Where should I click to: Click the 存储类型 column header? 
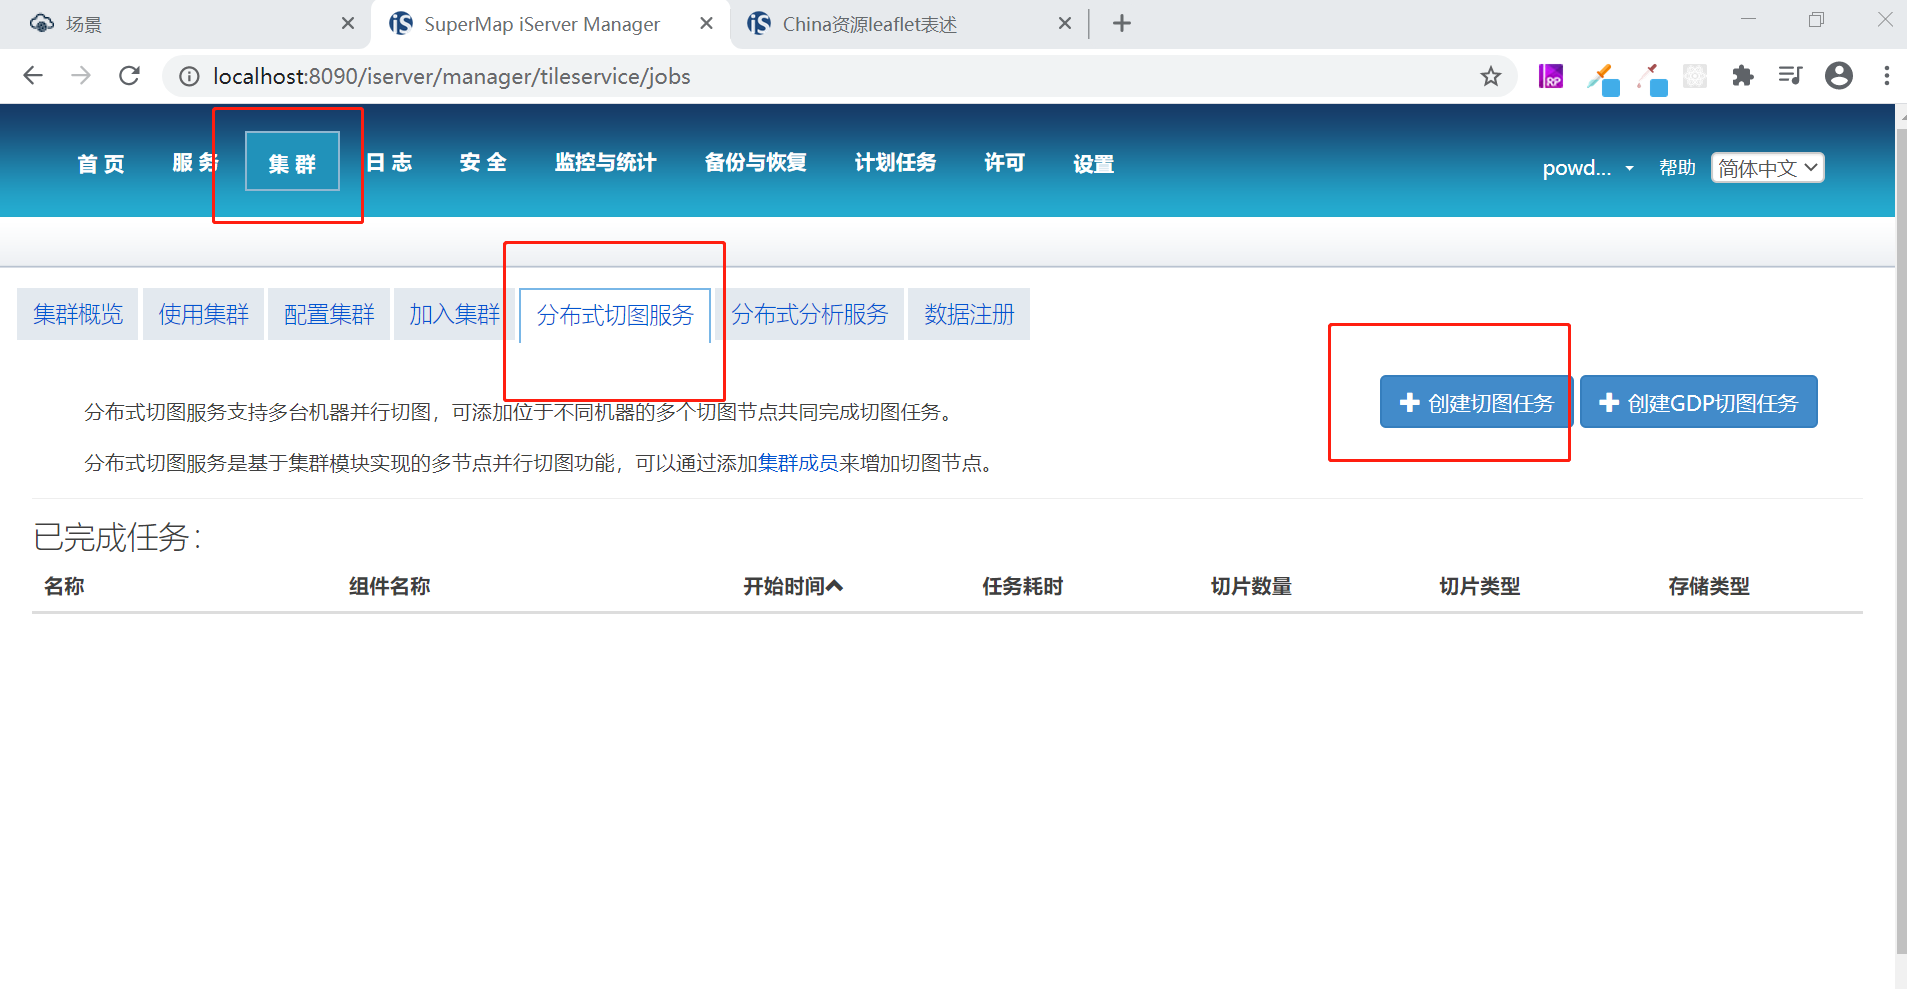[x=1709, y=586]
